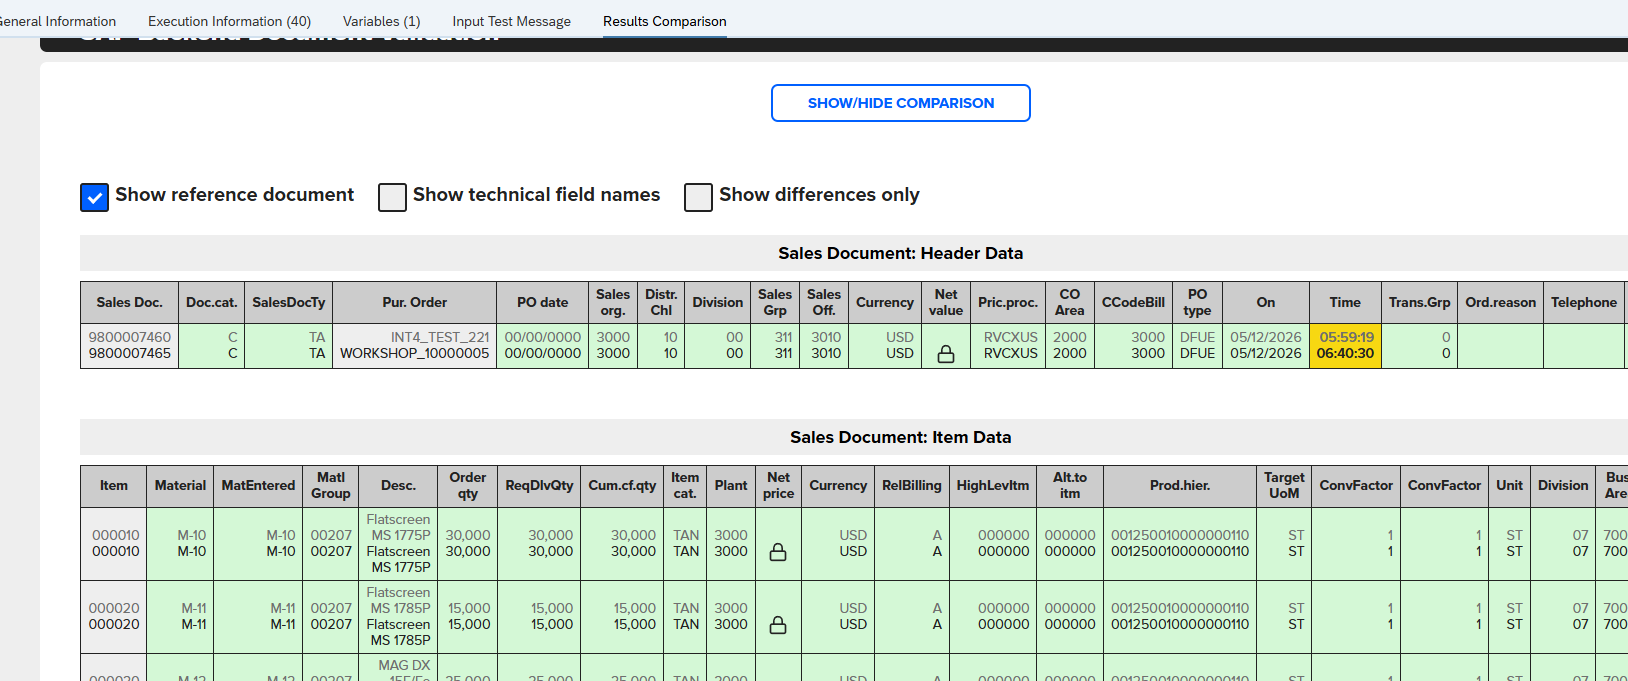Click the Sales Doc. column header
This screenshot has height=681, width=1628.
click(129, 302)
